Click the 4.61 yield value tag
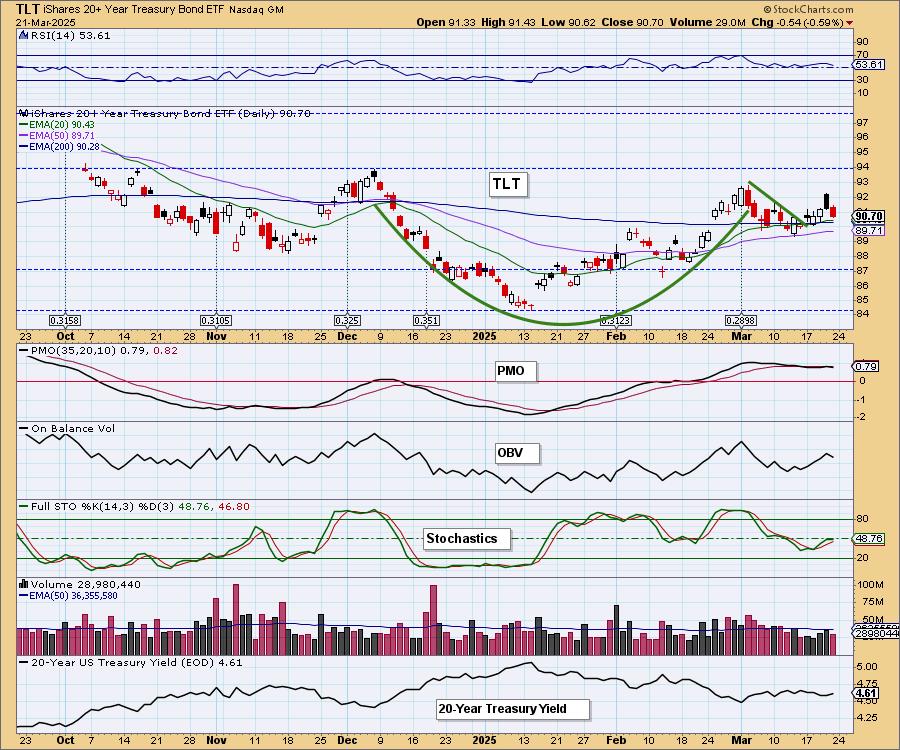The width and height of the screenshot is (900, 750). pyautogui.click(x=866, y=693)
